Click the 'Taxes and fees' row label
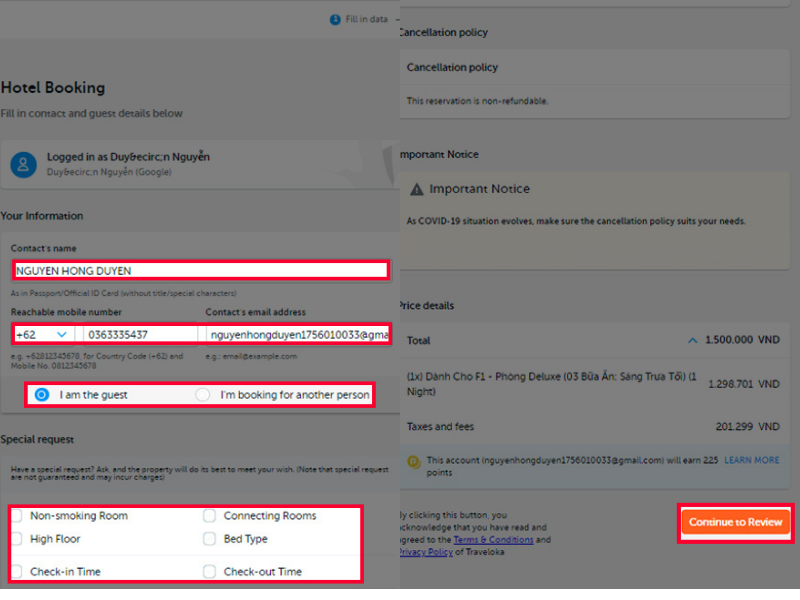This screenshot has height=600, width=800. click(x=440, y=426)
